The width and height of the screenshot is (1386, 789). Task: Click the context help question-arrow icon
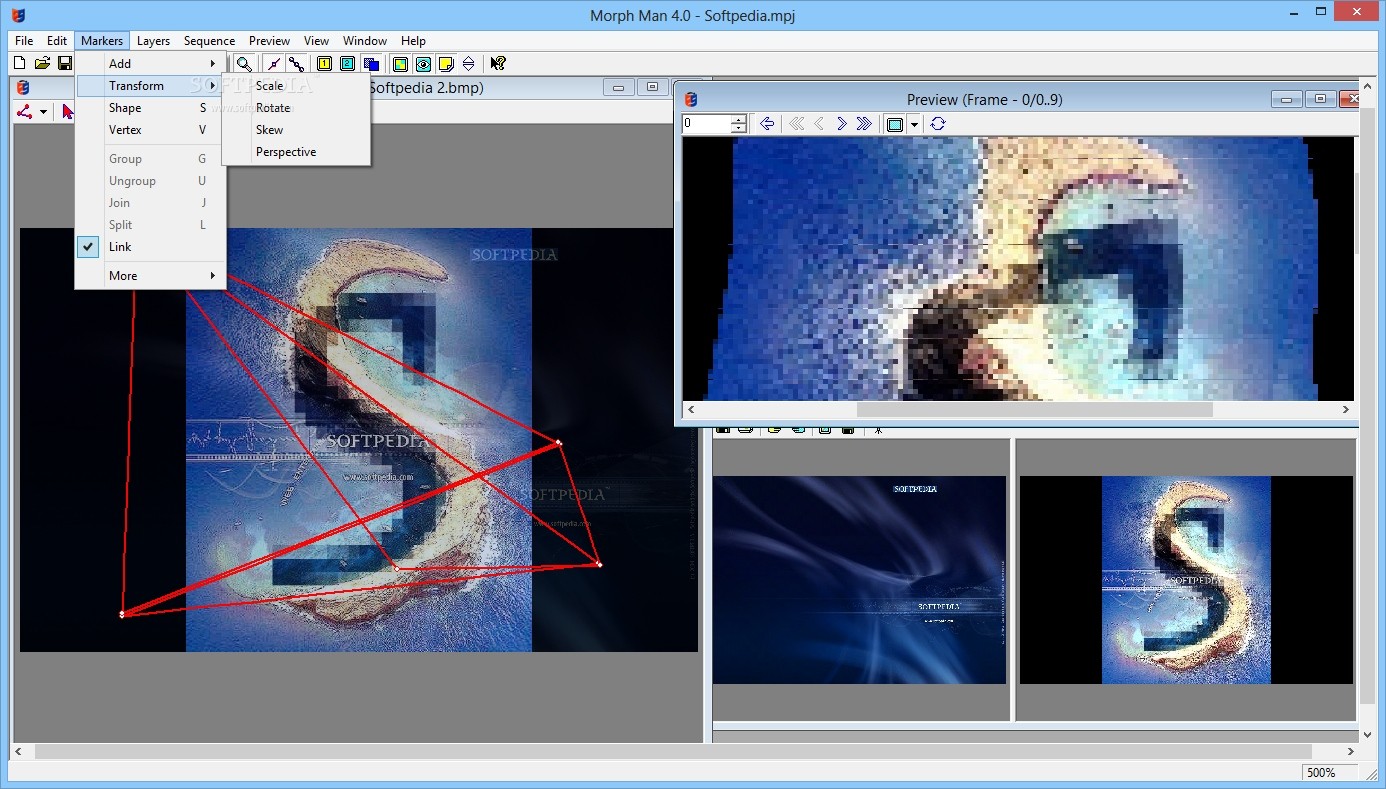[498, 64]
